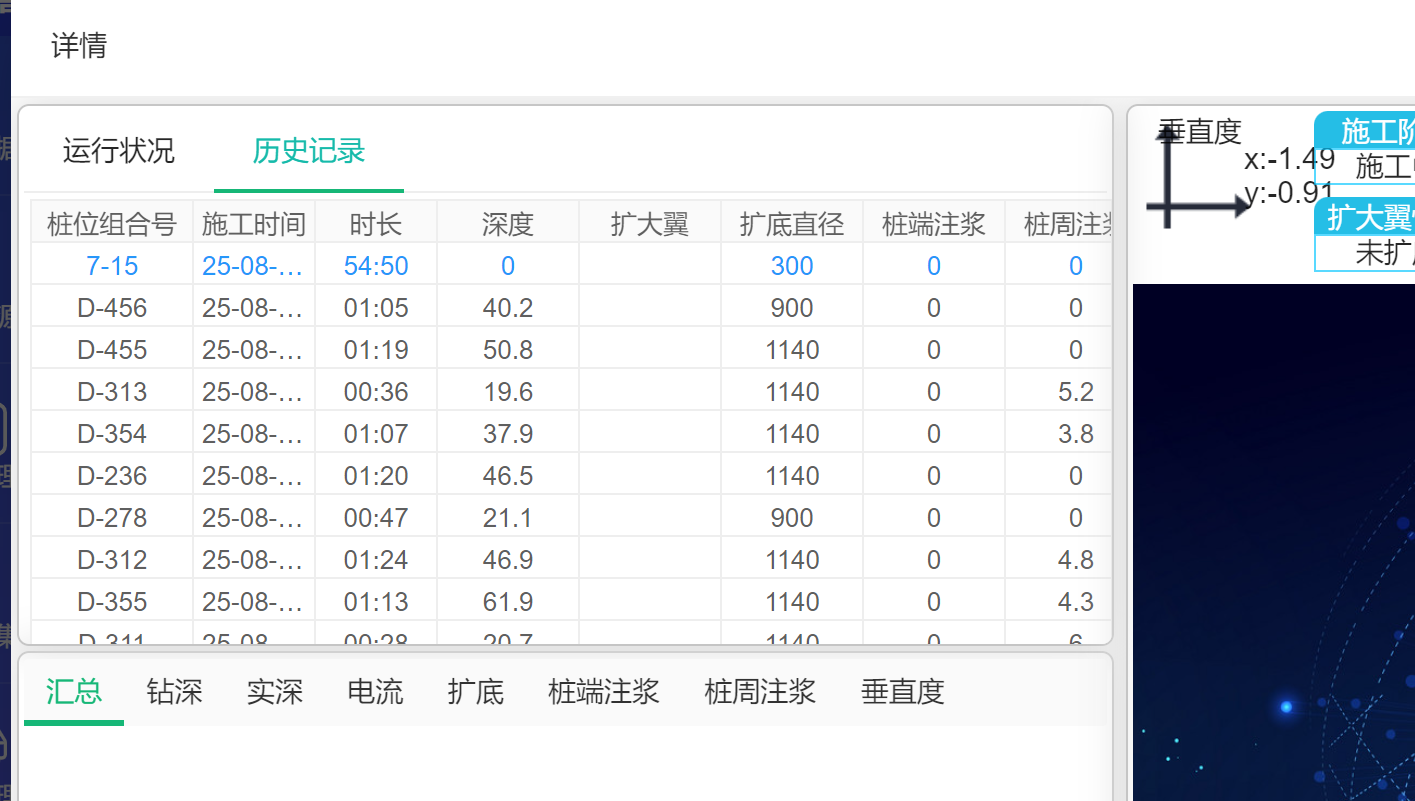Select the D-236 row

click(x=112, y=476)
